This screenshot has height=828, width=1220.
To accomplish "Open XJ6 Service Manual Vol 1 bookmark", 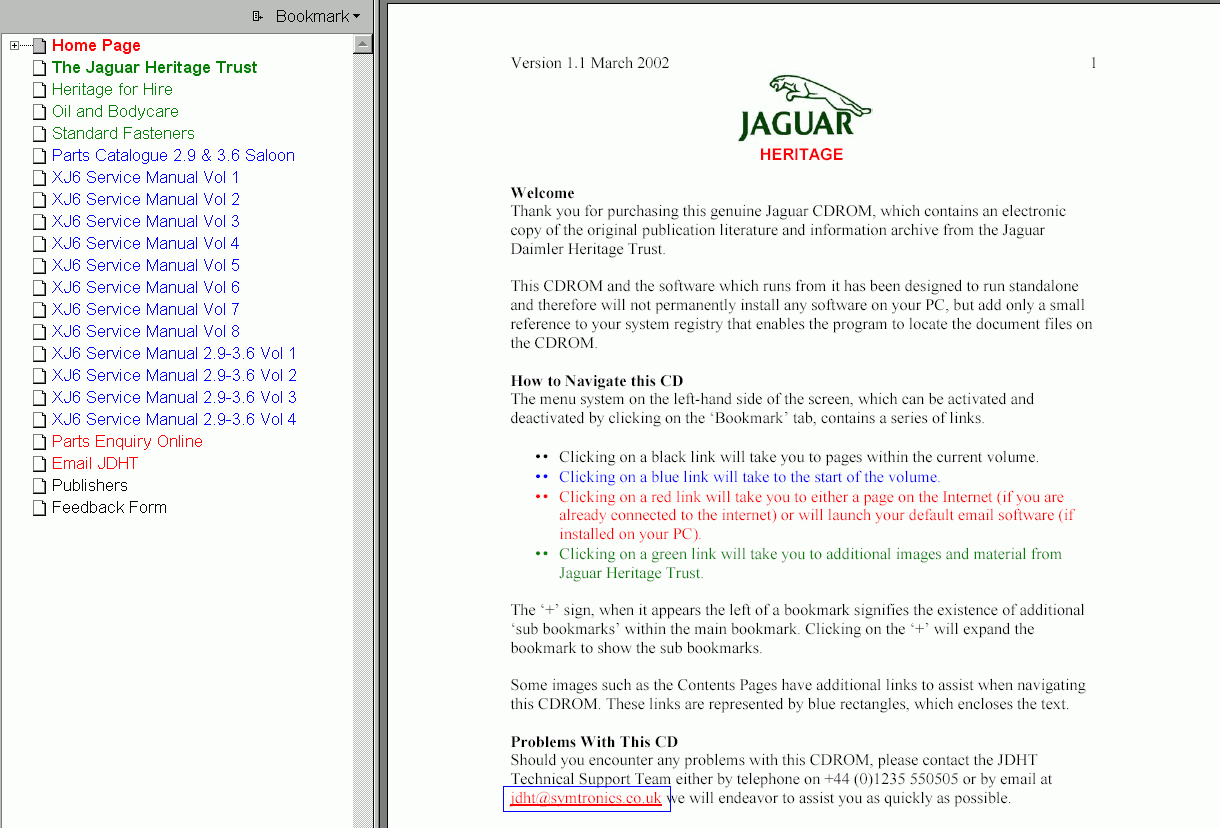I will [146, 177].
